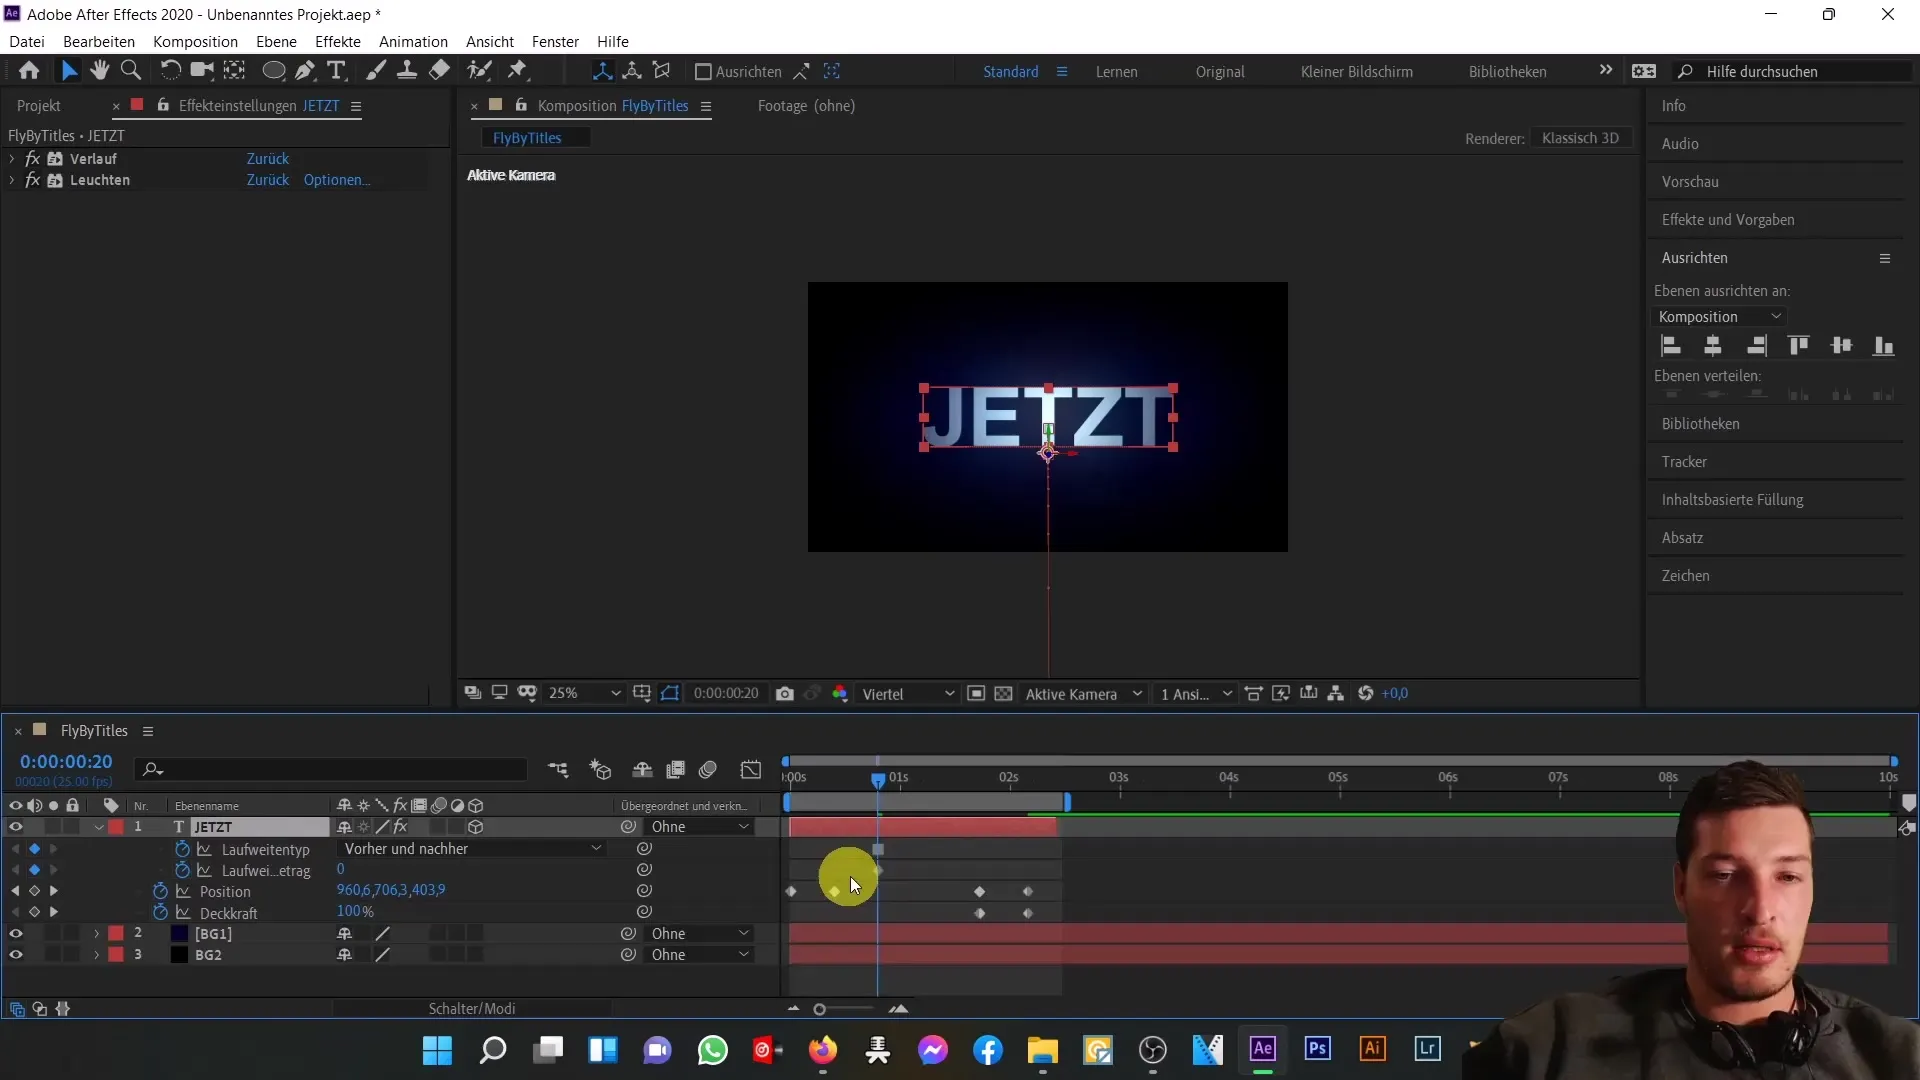Toggle the Verlauf effect fx switch
This screenshot has height=1080, width=1920.
pyautogui.click(x=32, y=159)
